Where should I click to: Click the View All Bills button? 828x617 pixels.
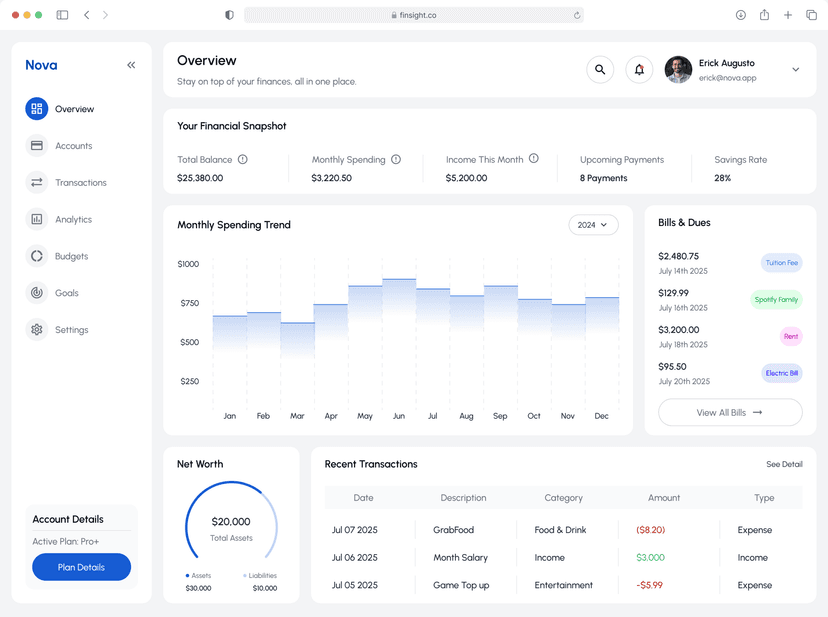(x=729, y=412)
